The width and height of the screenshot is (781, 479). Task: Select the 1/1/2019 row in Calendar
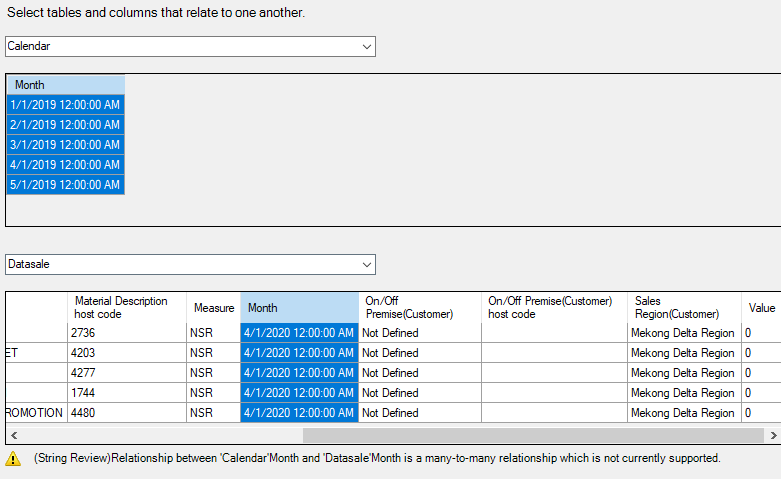[x=65, y=105]
